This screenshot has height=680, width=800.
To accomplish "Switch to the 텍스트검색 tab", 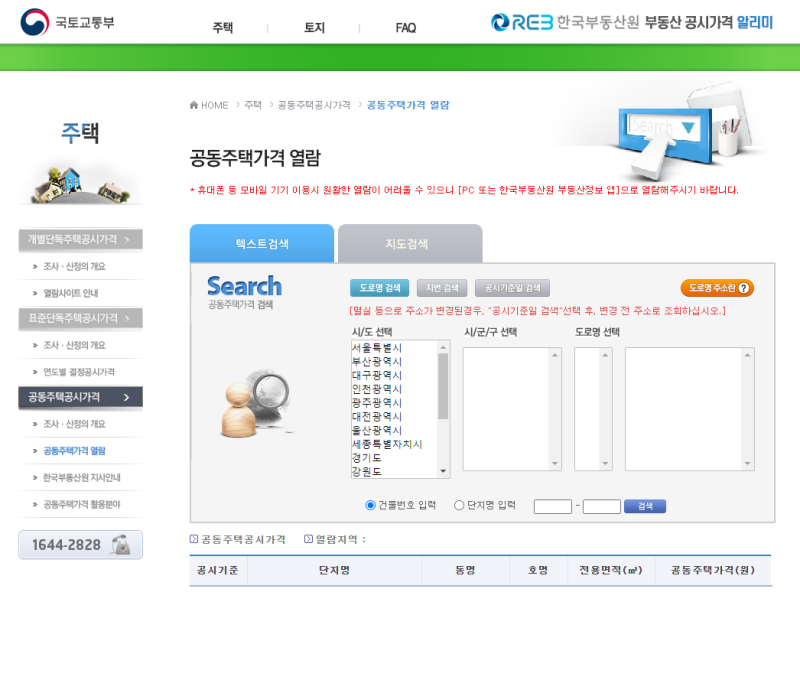I will [262, 243].
